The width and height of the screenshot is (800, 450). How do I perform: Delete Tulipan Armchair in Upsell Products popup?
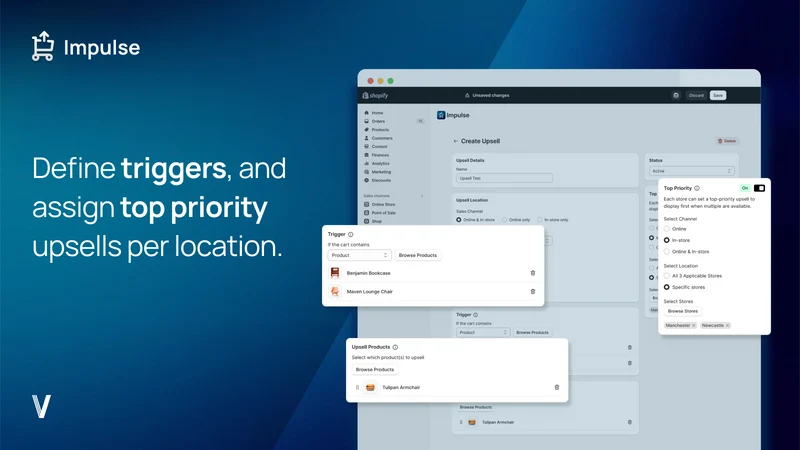557,387
